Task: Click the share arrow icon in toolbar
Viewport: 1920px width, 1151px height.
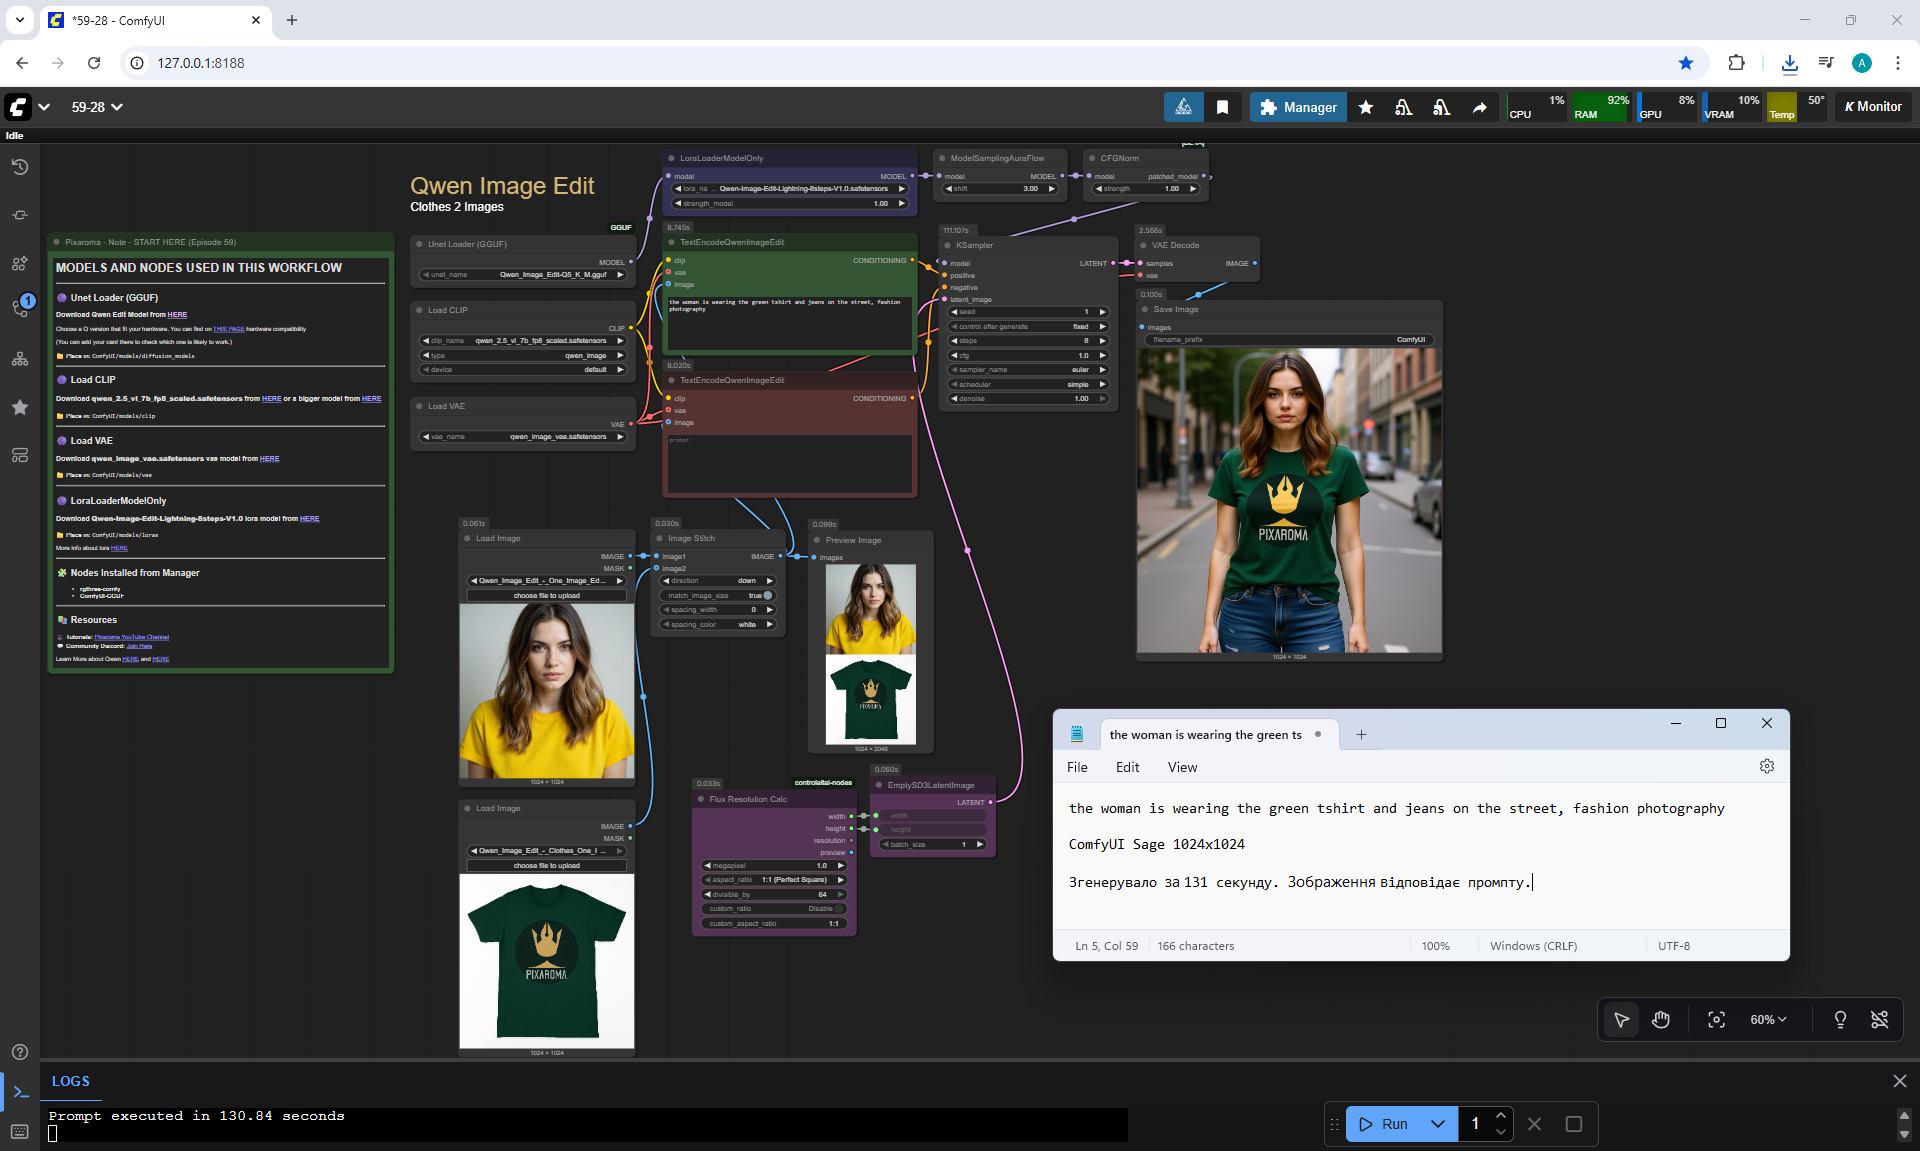Action: coord(1479,107)
